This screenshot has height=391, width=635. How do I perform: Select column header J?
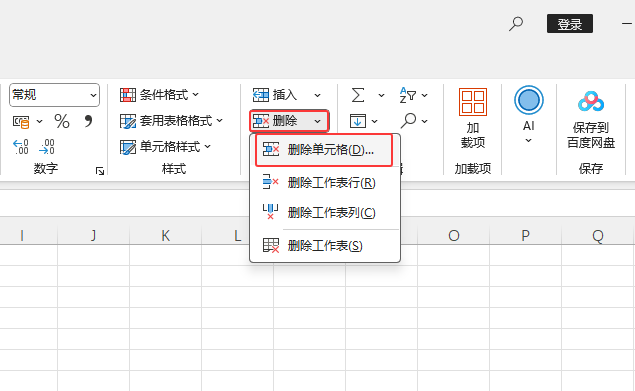94,235
